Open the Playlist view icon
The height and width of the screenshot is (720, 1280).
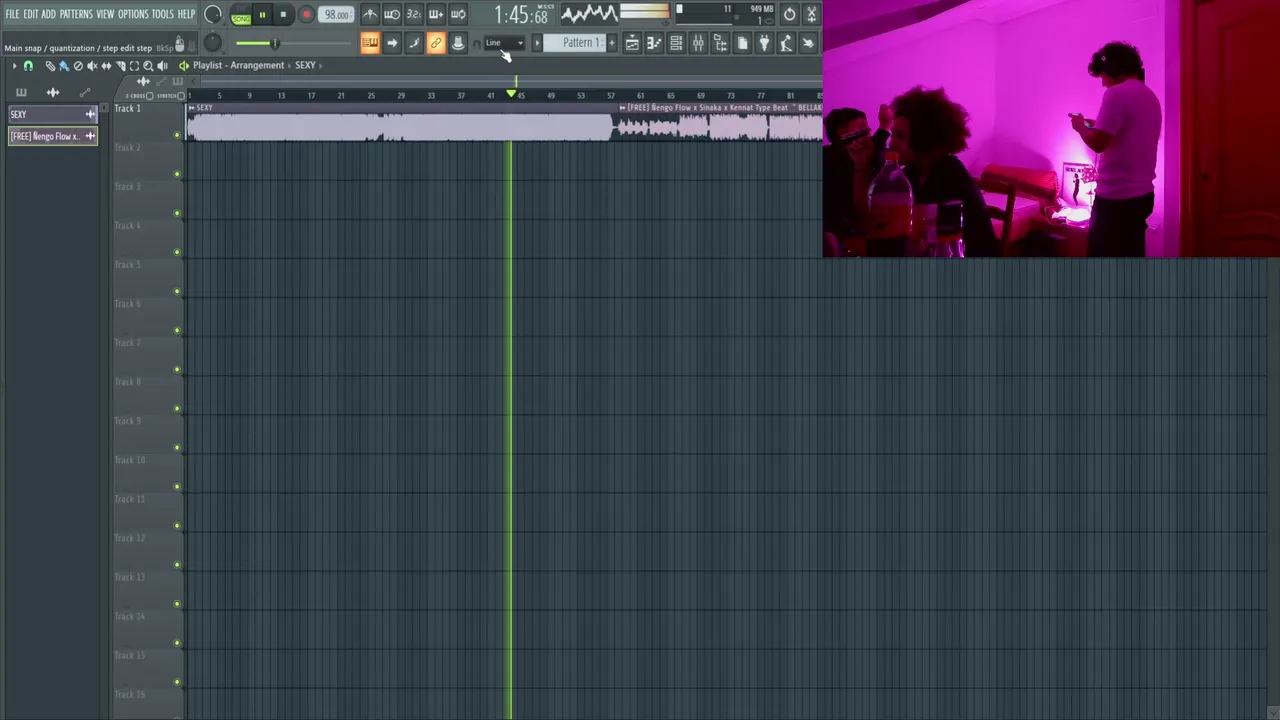click(632, 43)
